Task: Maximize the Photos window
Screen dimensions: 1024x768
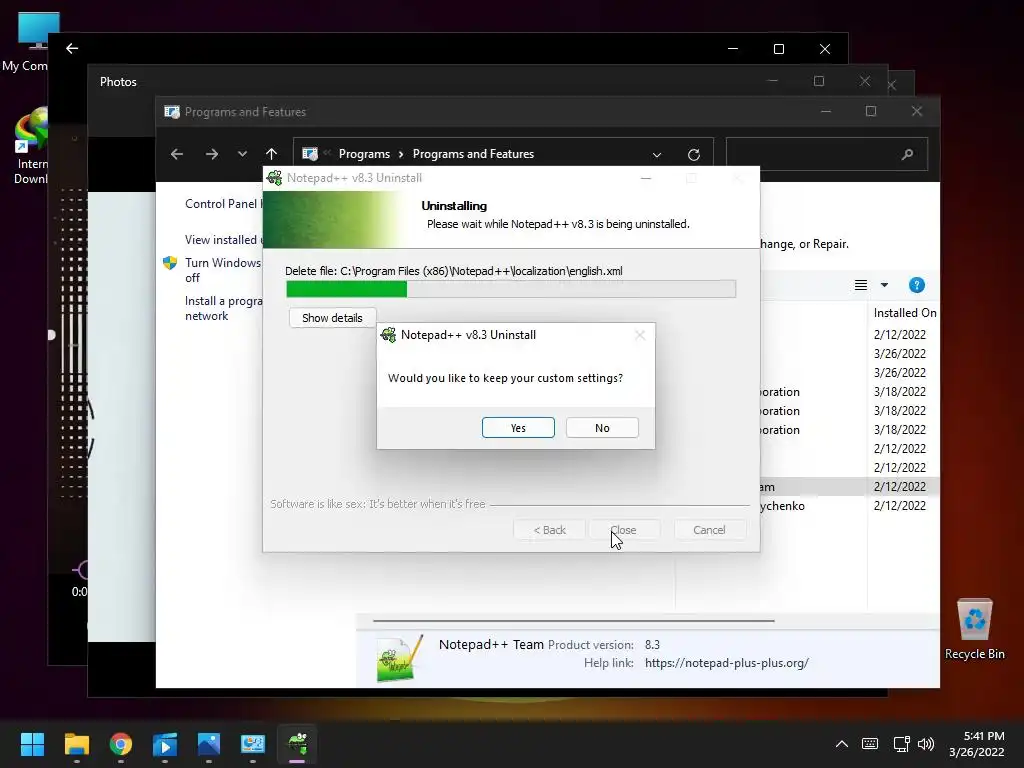Action: pyautogui.click(x=819, y=81)
